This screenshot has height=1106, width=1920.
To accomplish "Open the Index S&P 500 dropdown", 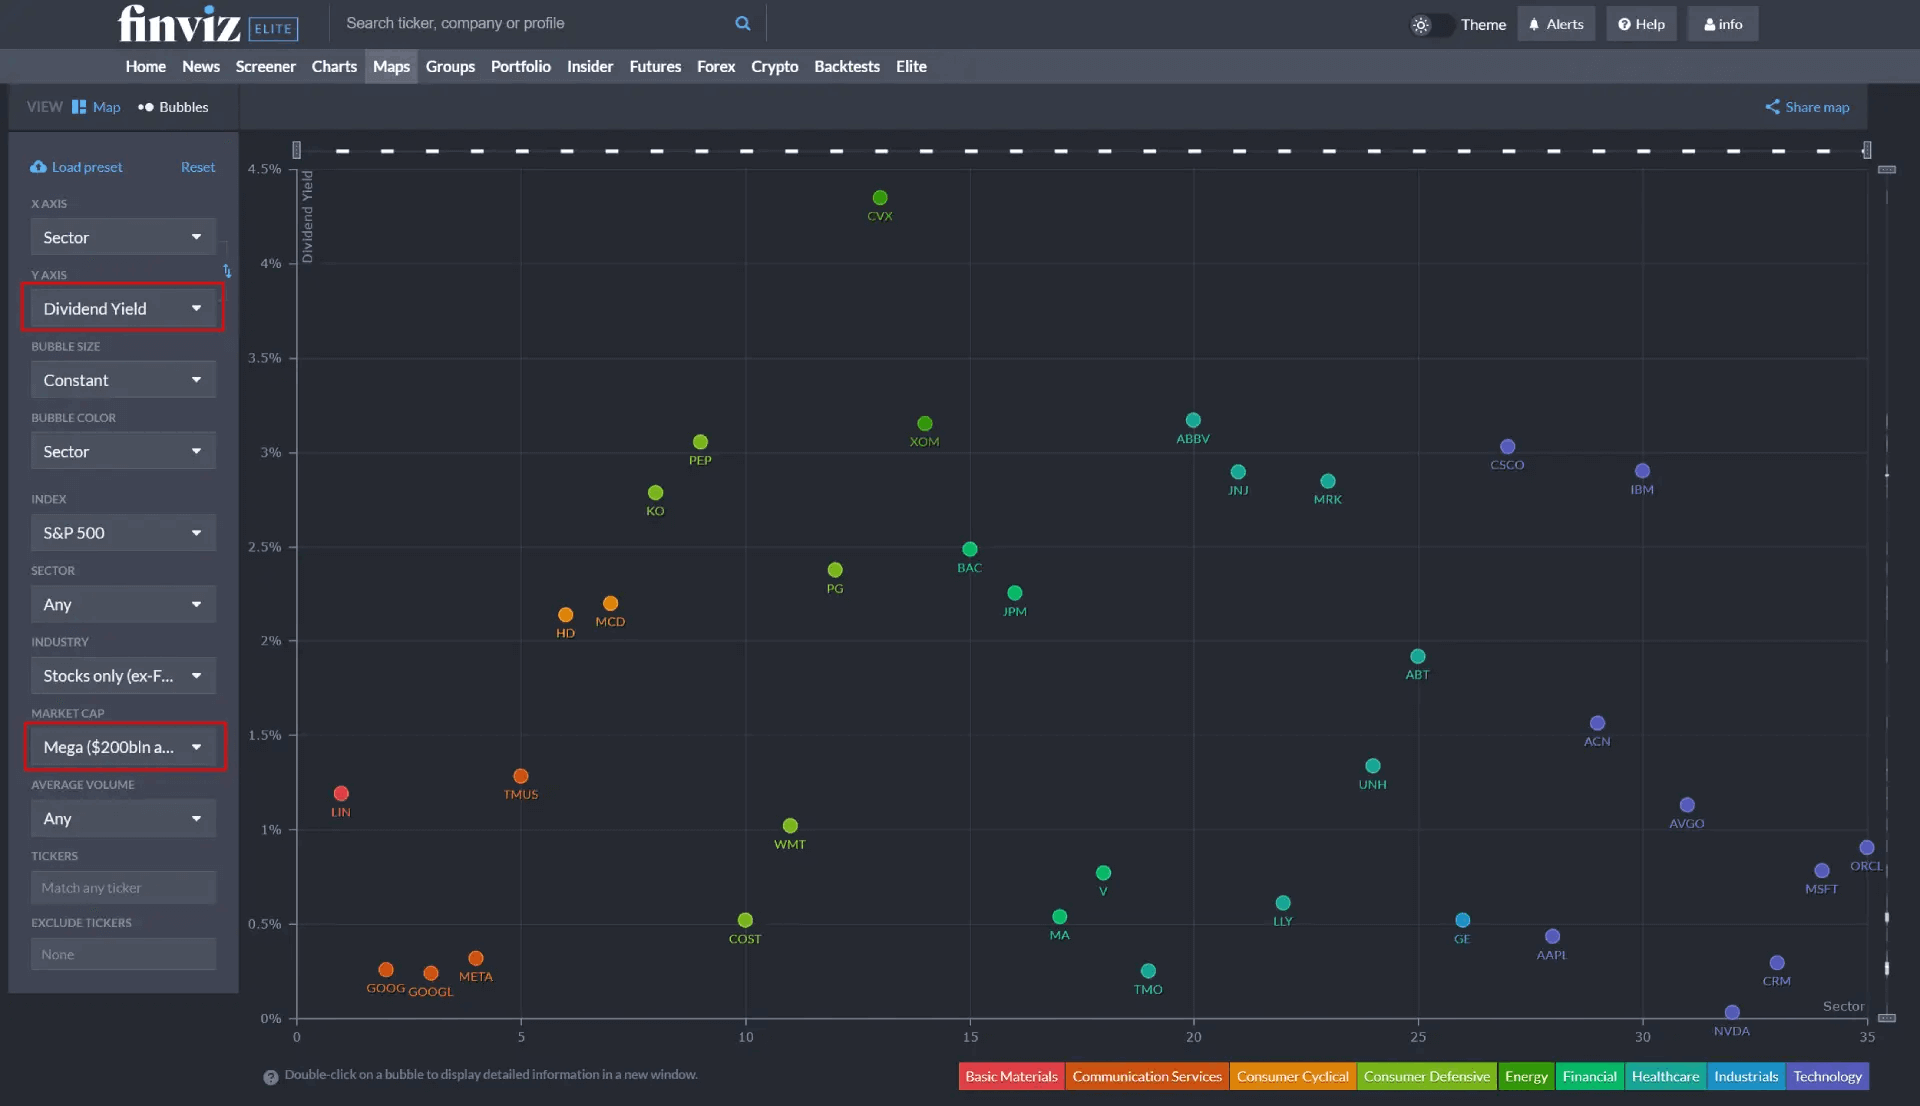I will tap(123, 533).
